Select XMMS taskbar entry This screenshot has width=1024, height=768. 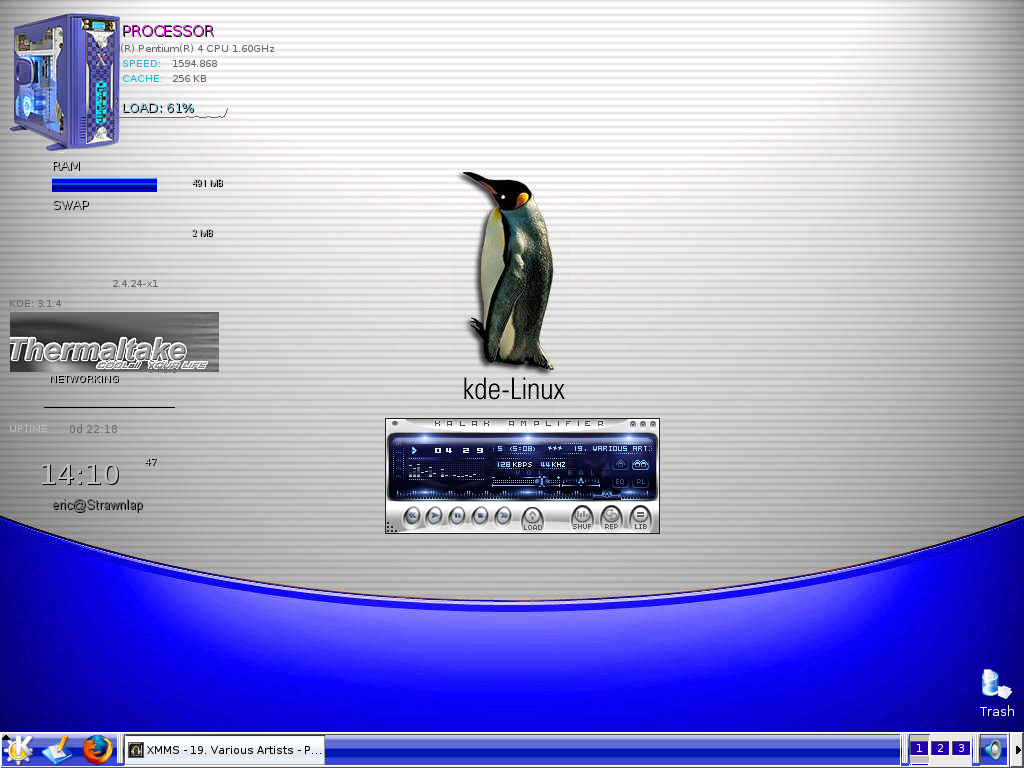click(225, 750)
